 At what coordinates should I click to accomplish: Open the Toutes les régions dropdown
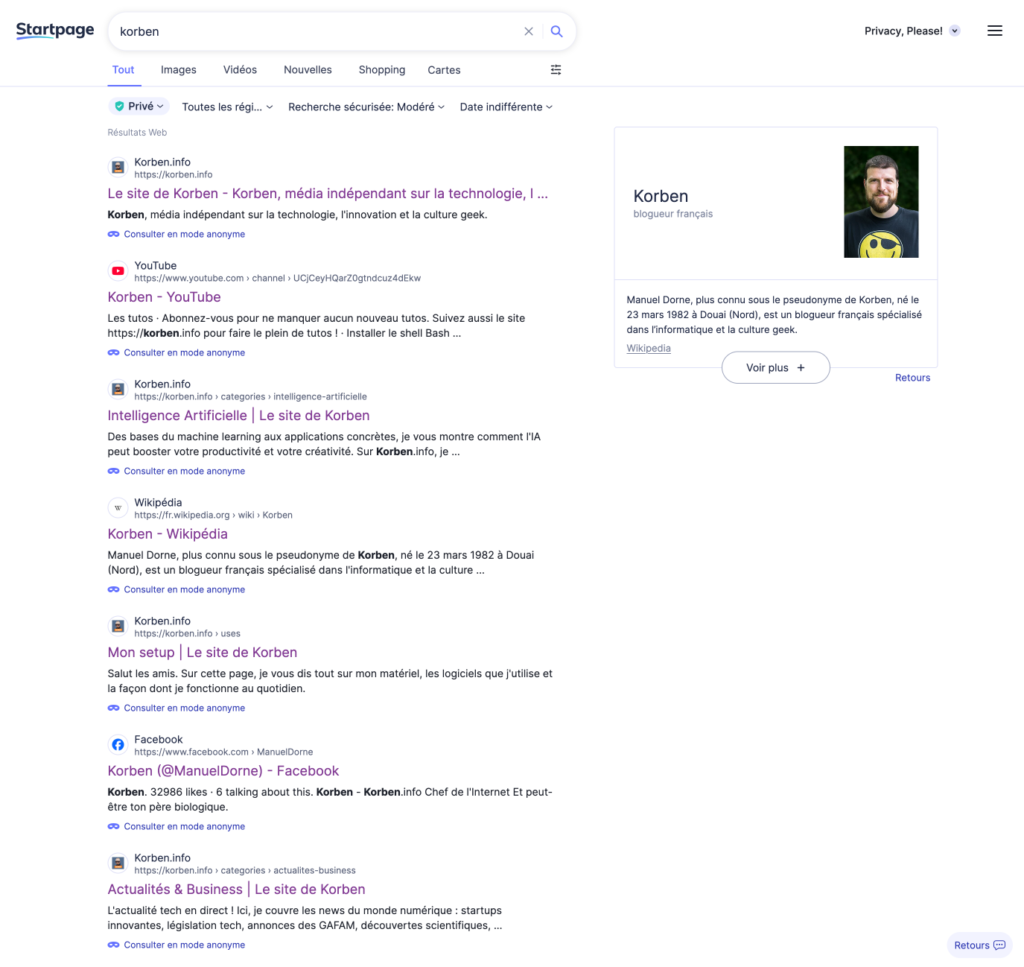click(227, 107)
